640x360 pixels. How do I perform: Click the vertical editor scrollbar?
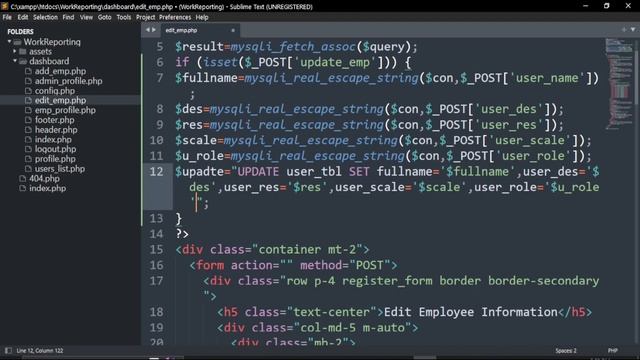click(637, 73)
